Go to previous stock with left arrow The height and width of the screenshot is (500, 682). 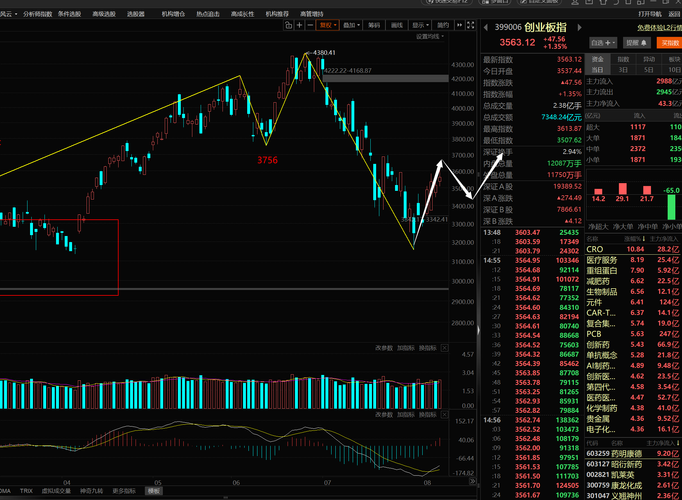(x=485, y=27)
